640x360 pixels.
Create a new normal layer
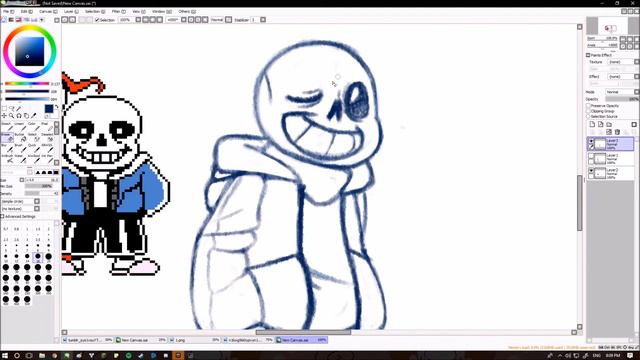coord(592,124)
